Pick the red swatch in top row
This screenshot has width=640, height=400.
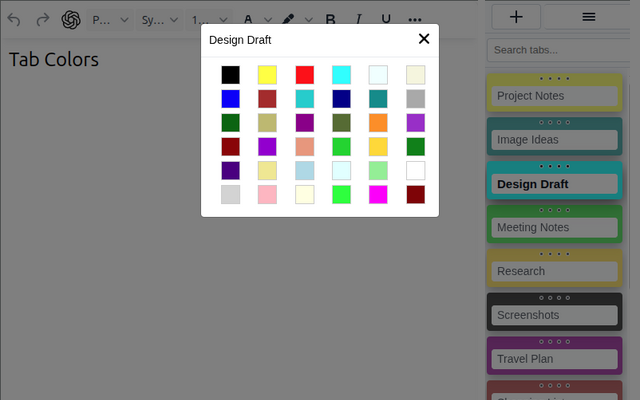coord(305,75)
